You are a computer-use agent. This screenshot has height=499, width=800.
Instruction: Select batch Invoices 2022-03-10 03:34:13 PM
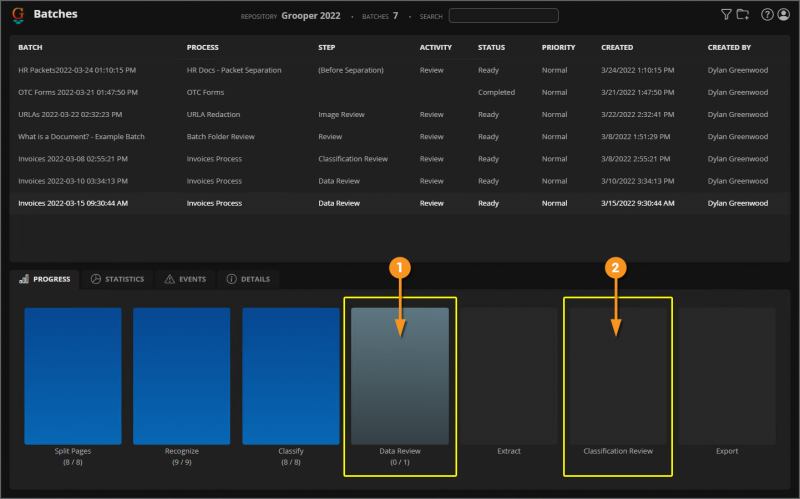click(73, 181)
